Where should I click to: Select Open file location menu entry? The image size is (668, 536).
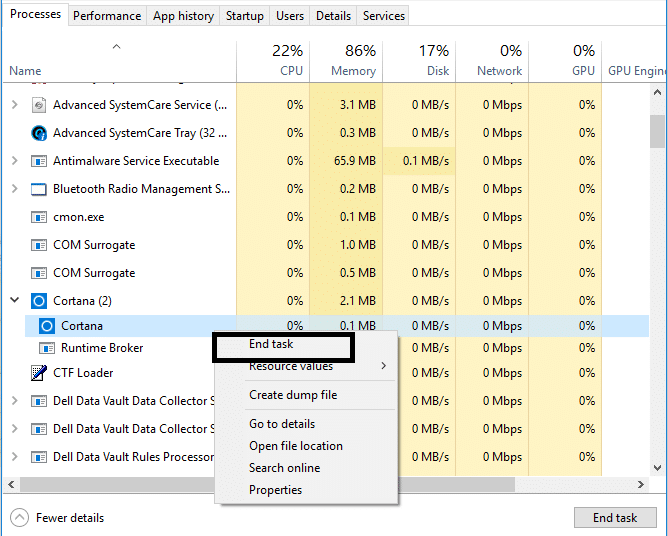295,446
